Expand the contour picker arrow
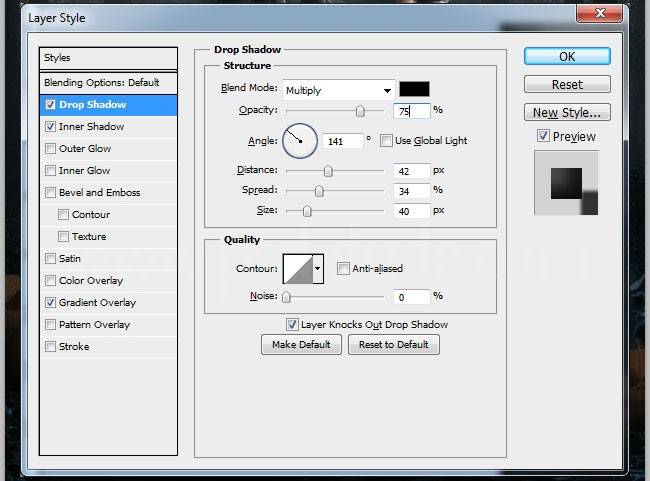The width and height of the screenshot is (650, 481). [318, 268]
